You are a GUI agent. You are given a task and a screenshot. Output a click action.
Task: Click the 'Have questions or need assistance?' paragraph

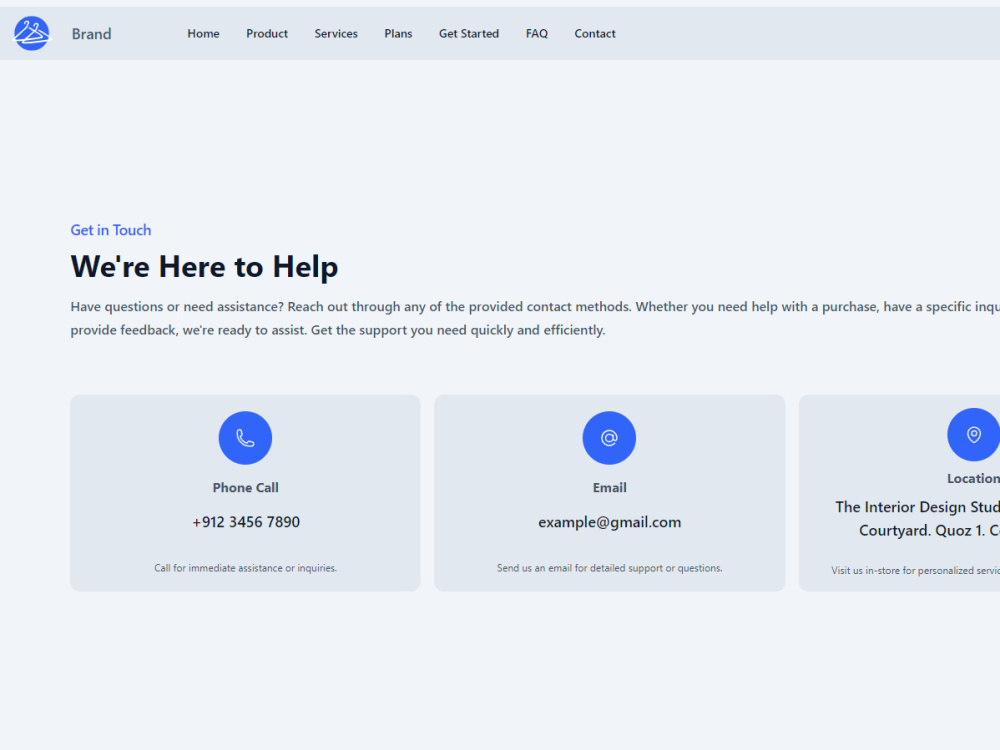(535, 318)
